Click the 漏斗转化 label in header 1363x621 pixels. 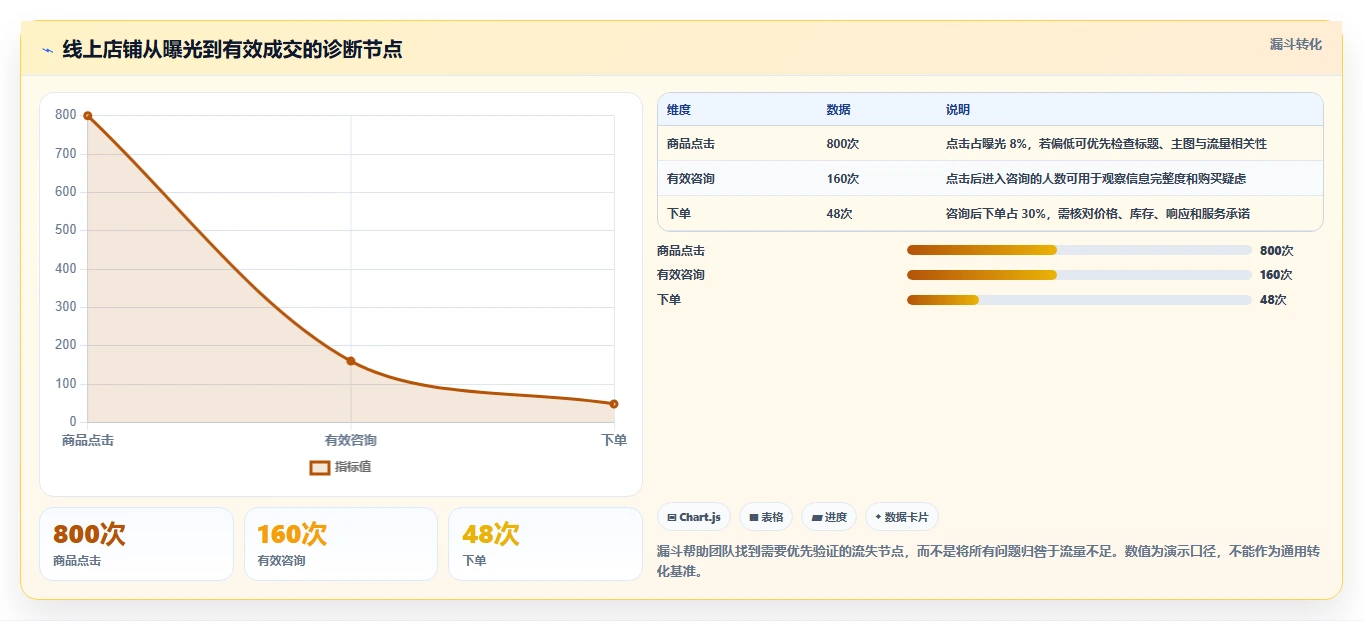click(1296, 44)
